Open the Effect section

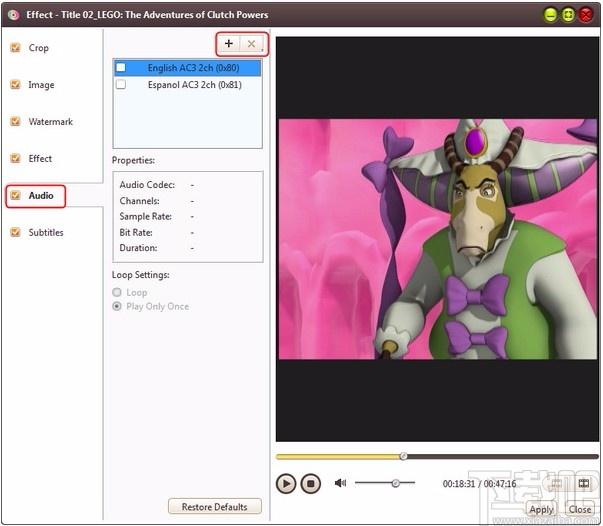(x=31, y=158)
